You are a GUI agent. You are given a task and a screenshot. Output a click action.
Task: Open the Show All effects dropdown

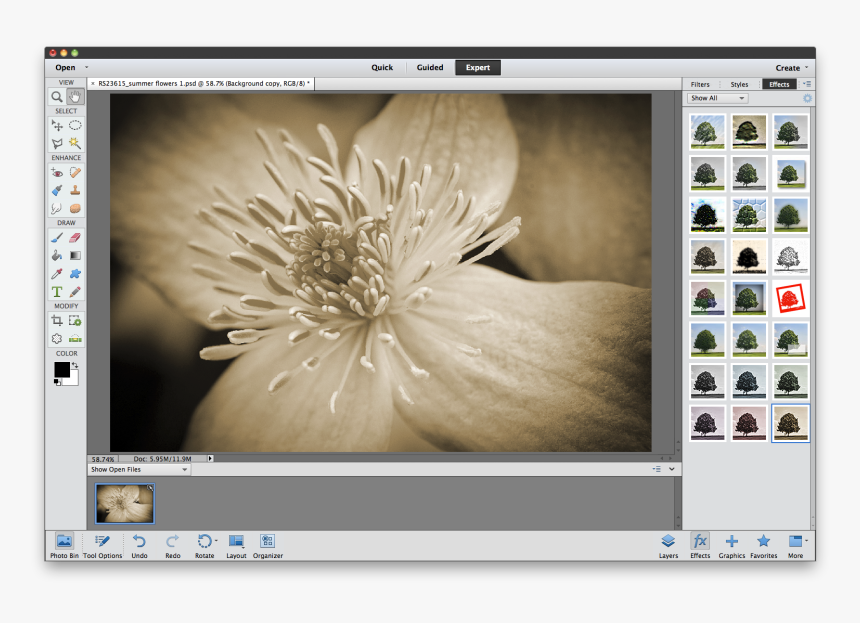716,98
